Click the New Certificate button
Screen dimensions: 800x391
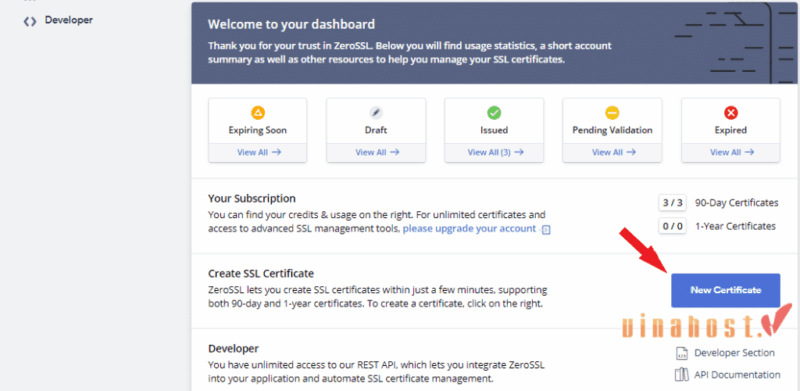pos(726,290)
